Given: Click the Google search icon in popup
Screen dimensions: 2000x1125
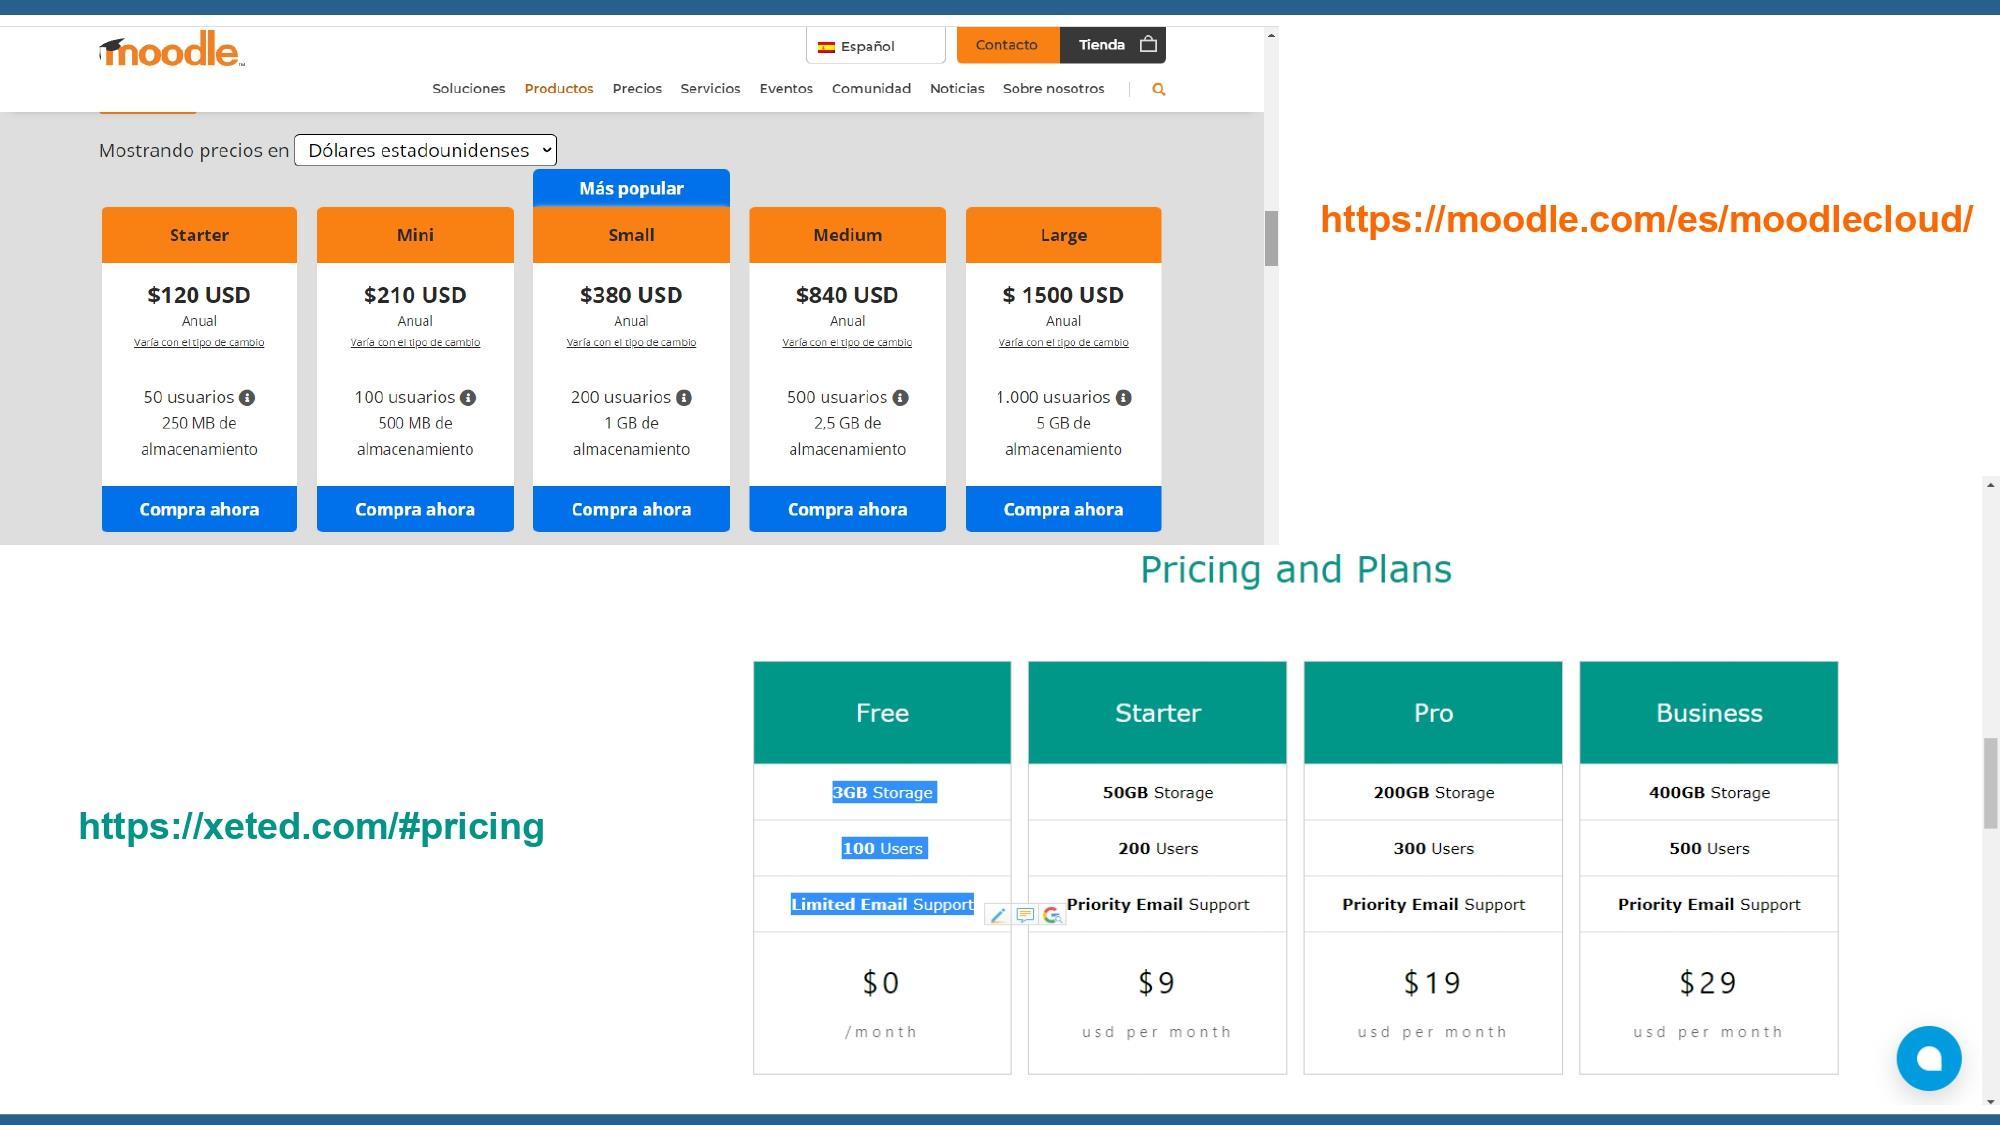Looking at the screenshot, I should click(1051, 915).
